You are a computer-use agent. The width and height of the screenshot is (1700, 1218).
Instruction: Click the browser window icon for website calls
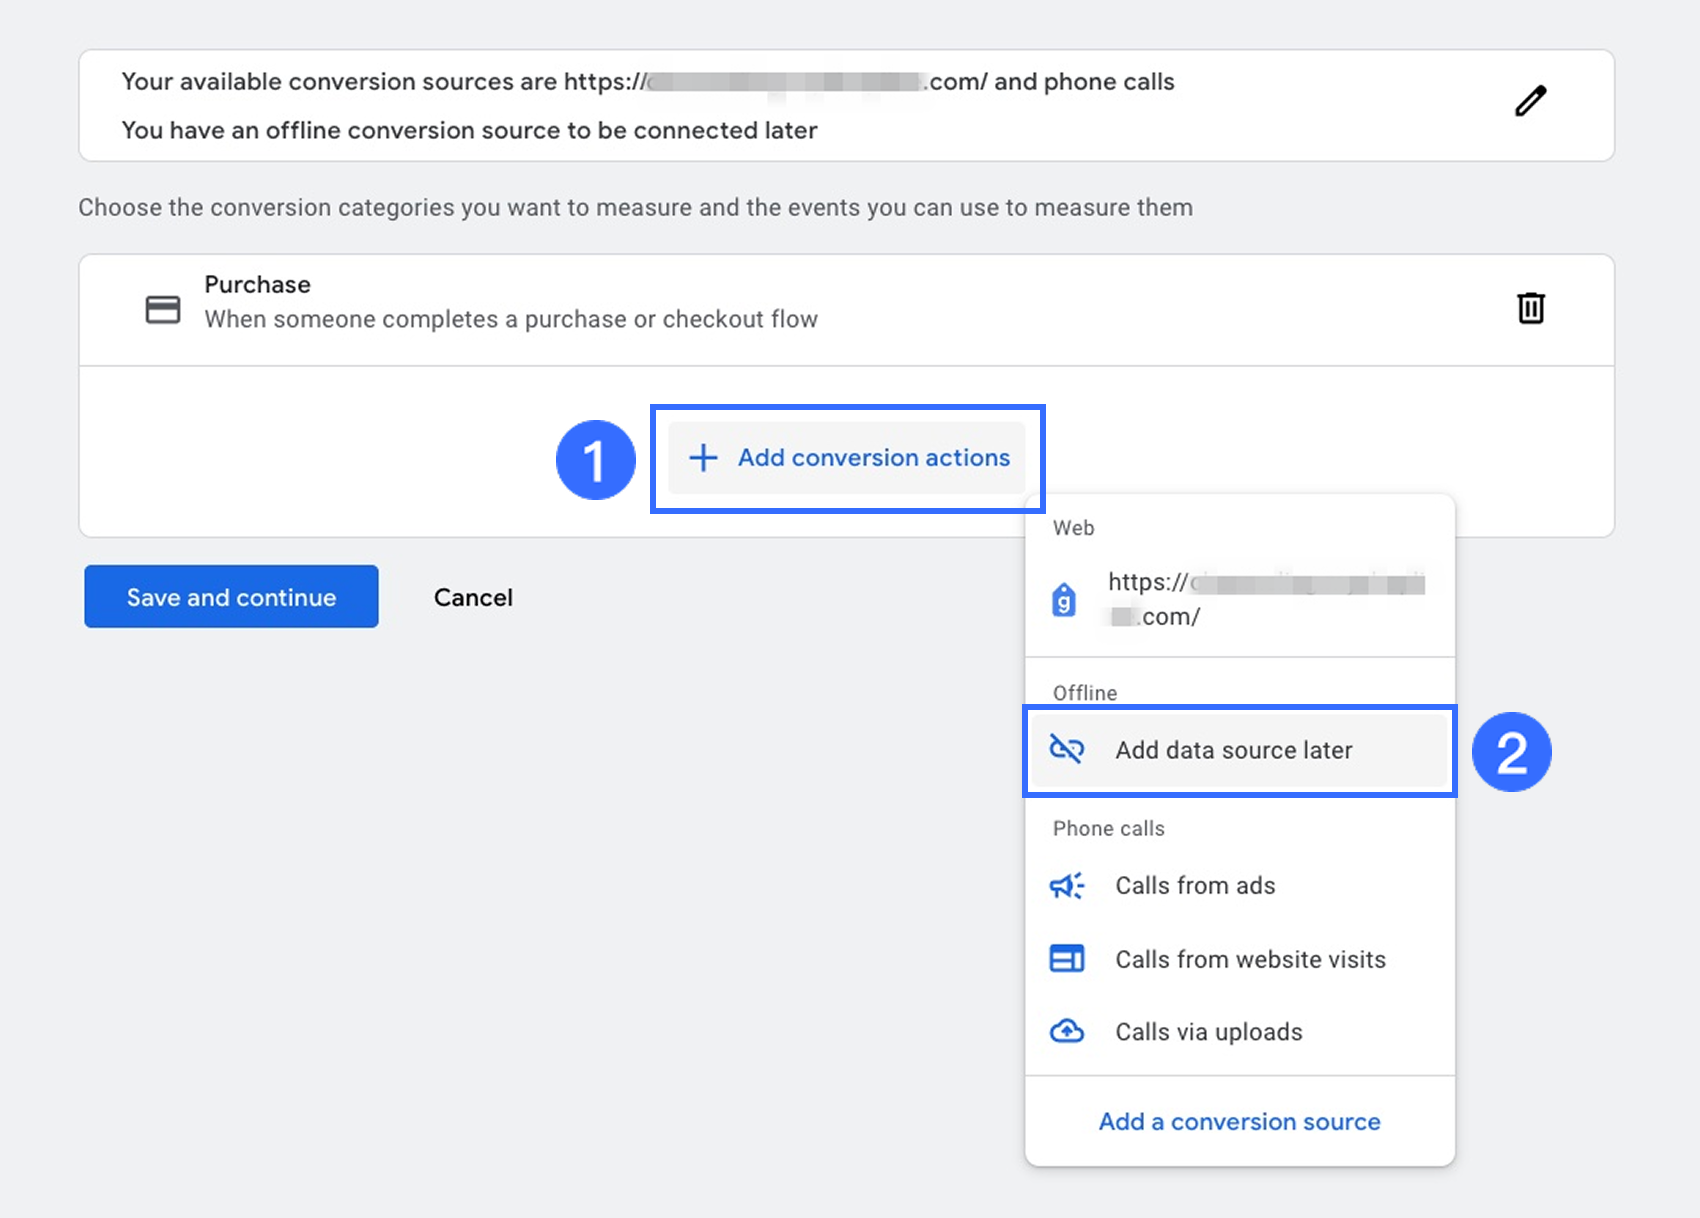1066,959
